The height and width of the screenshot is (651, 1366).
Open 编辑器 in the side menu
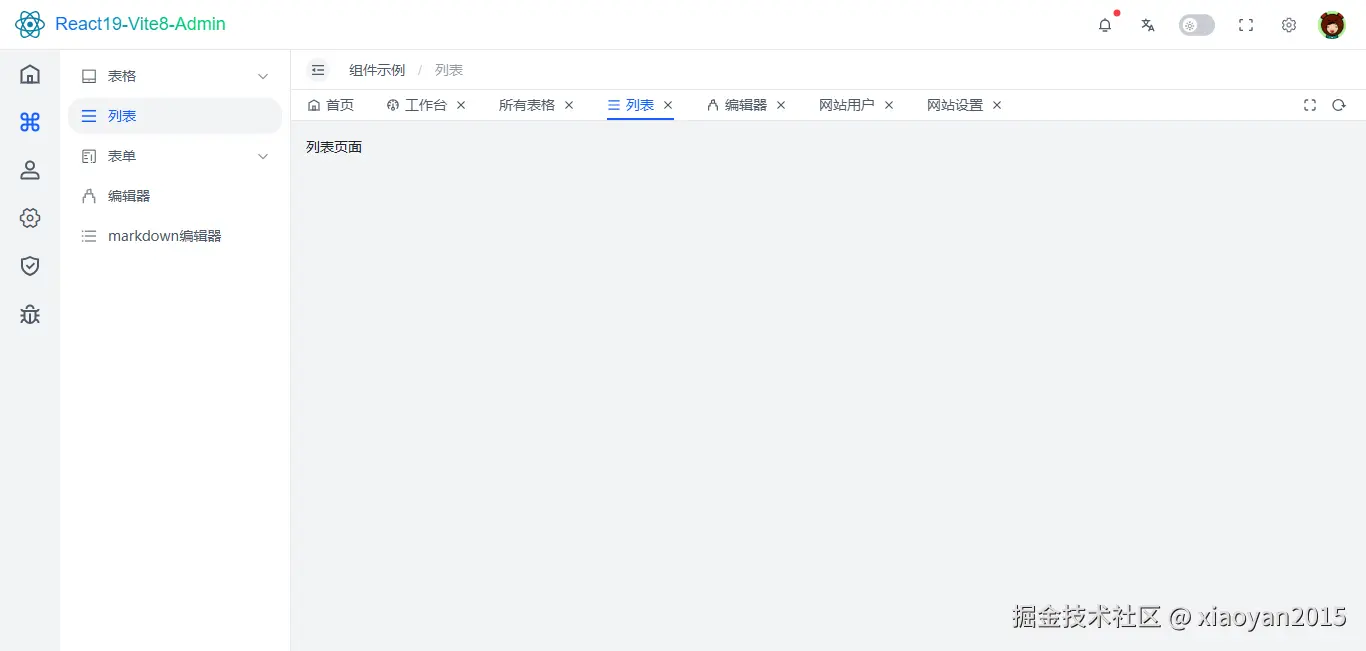(175, 196)
